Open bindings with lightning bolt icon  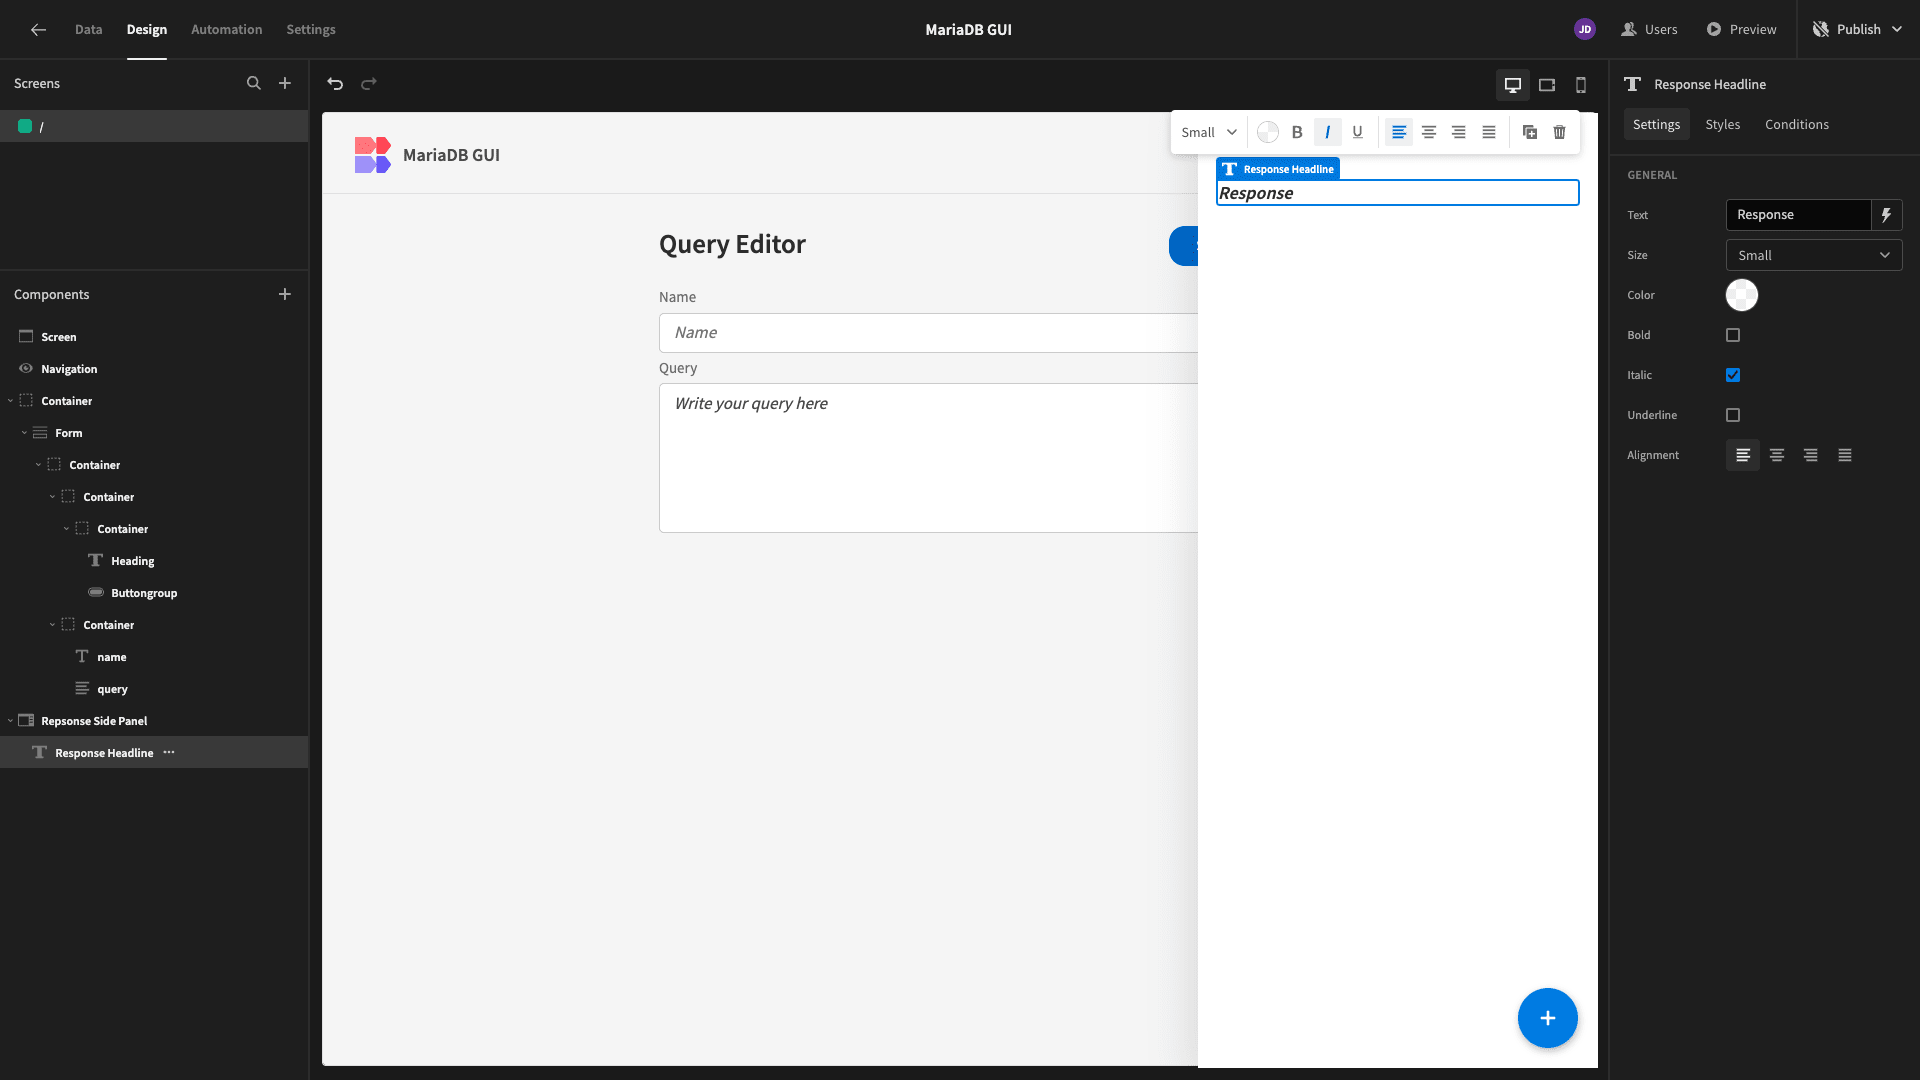(1886, 215)
